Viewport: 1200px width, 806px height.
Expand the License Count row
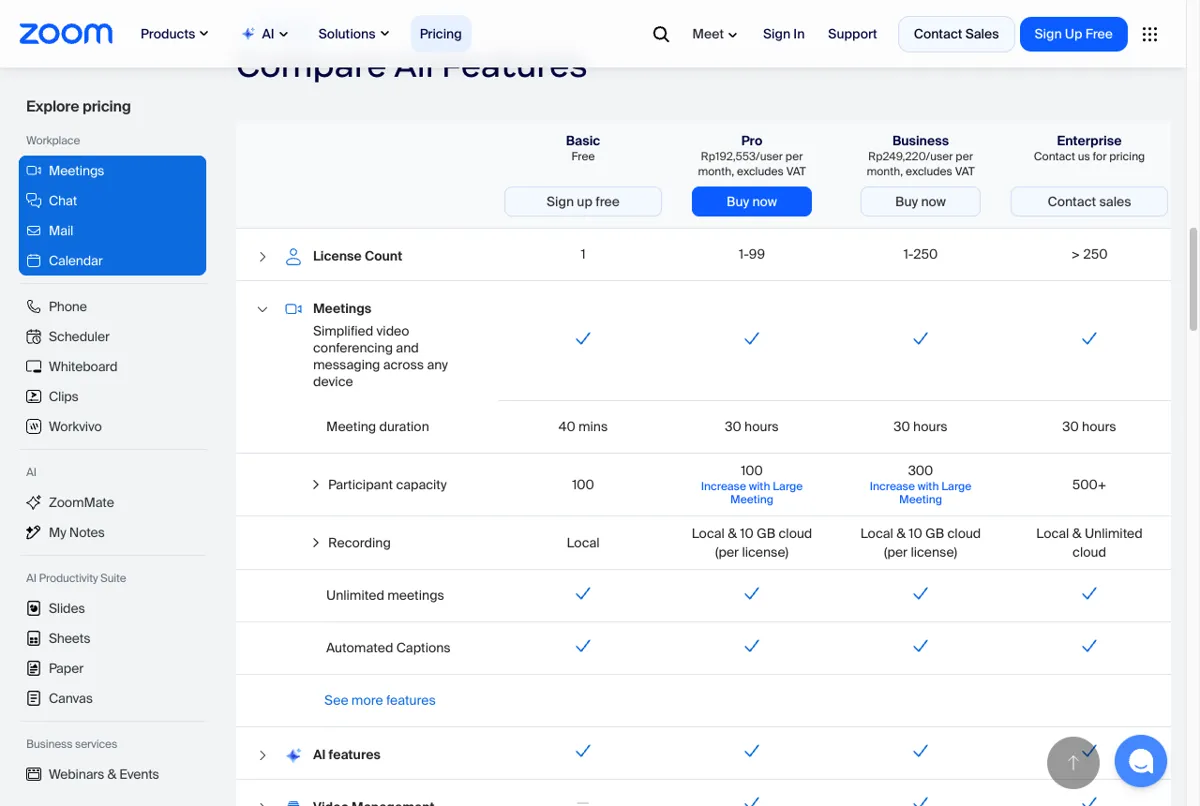pyautogui.click(x=262, y=256)
